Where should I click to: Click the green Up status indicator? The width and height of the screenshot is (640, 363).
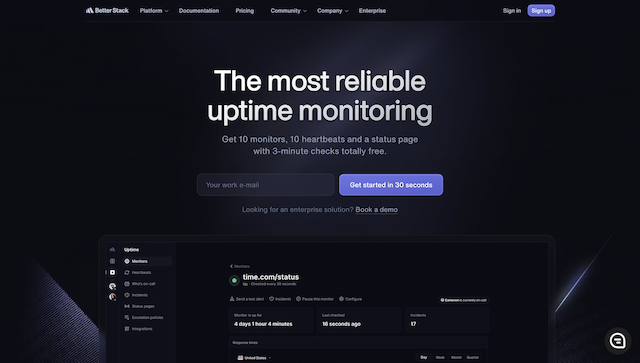pyautogui.click(x=234, y=280)
